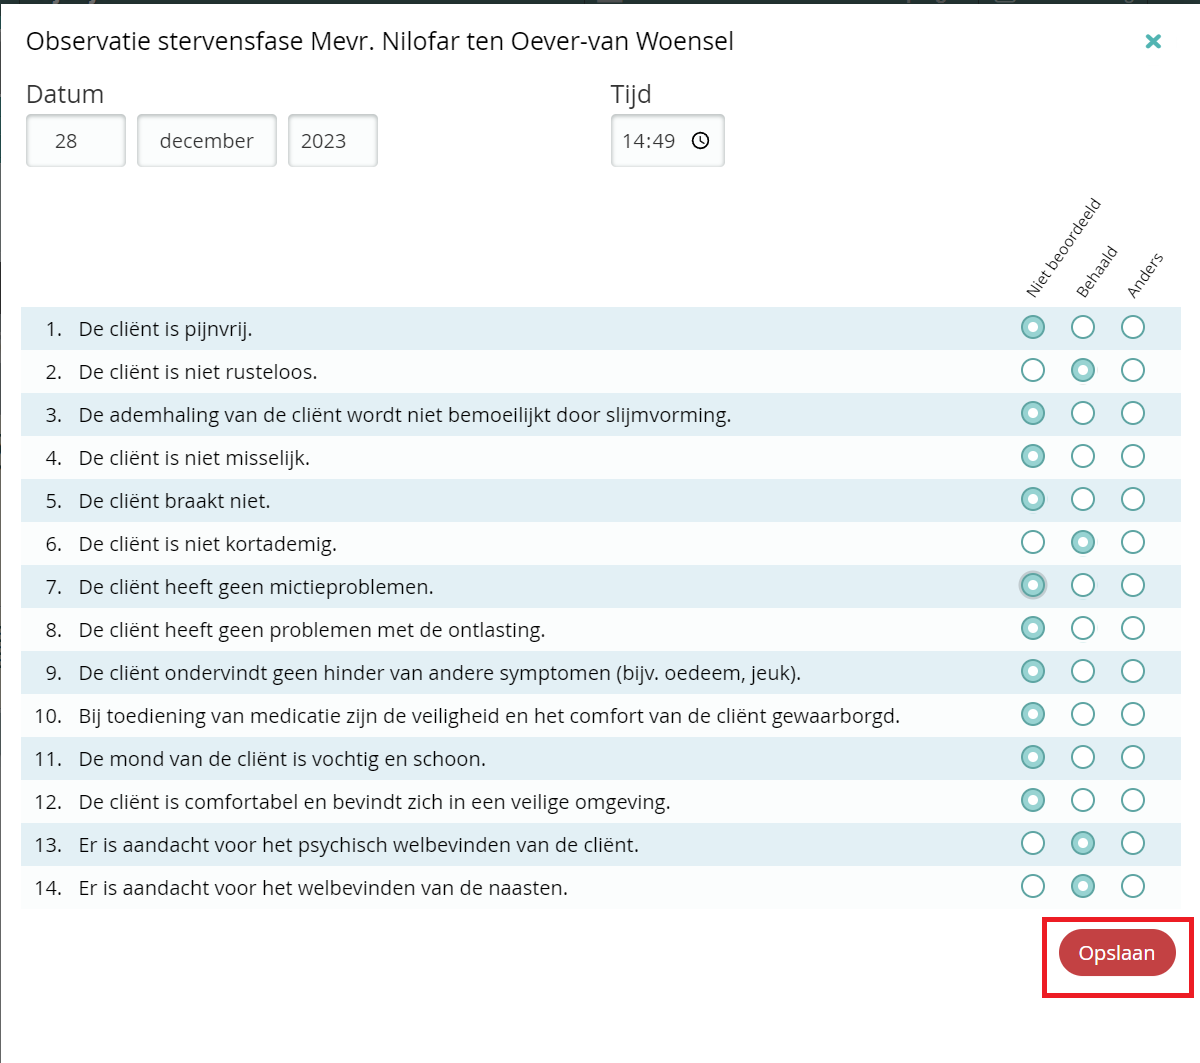Select Anders for medicatie toediening statement
This screenshot has height=1063, width=1200.
tap(1133, 714)
